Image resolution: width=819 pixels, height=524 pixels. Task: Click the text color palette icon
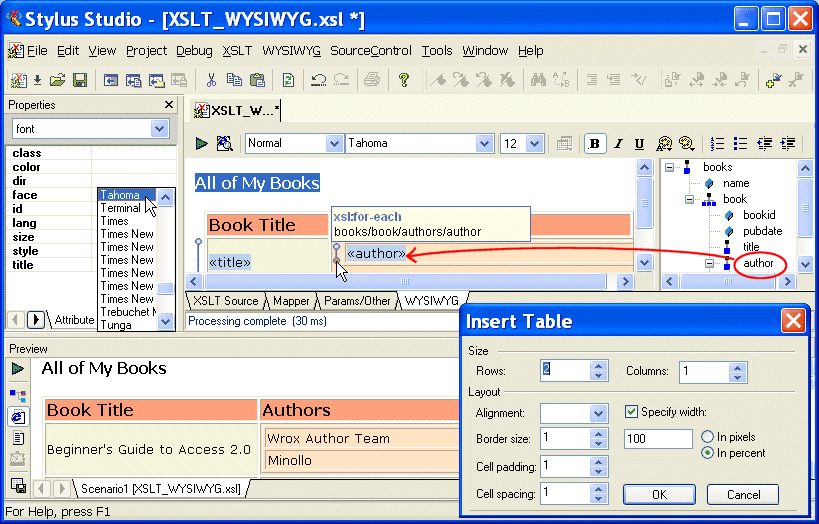click(664, 143)
